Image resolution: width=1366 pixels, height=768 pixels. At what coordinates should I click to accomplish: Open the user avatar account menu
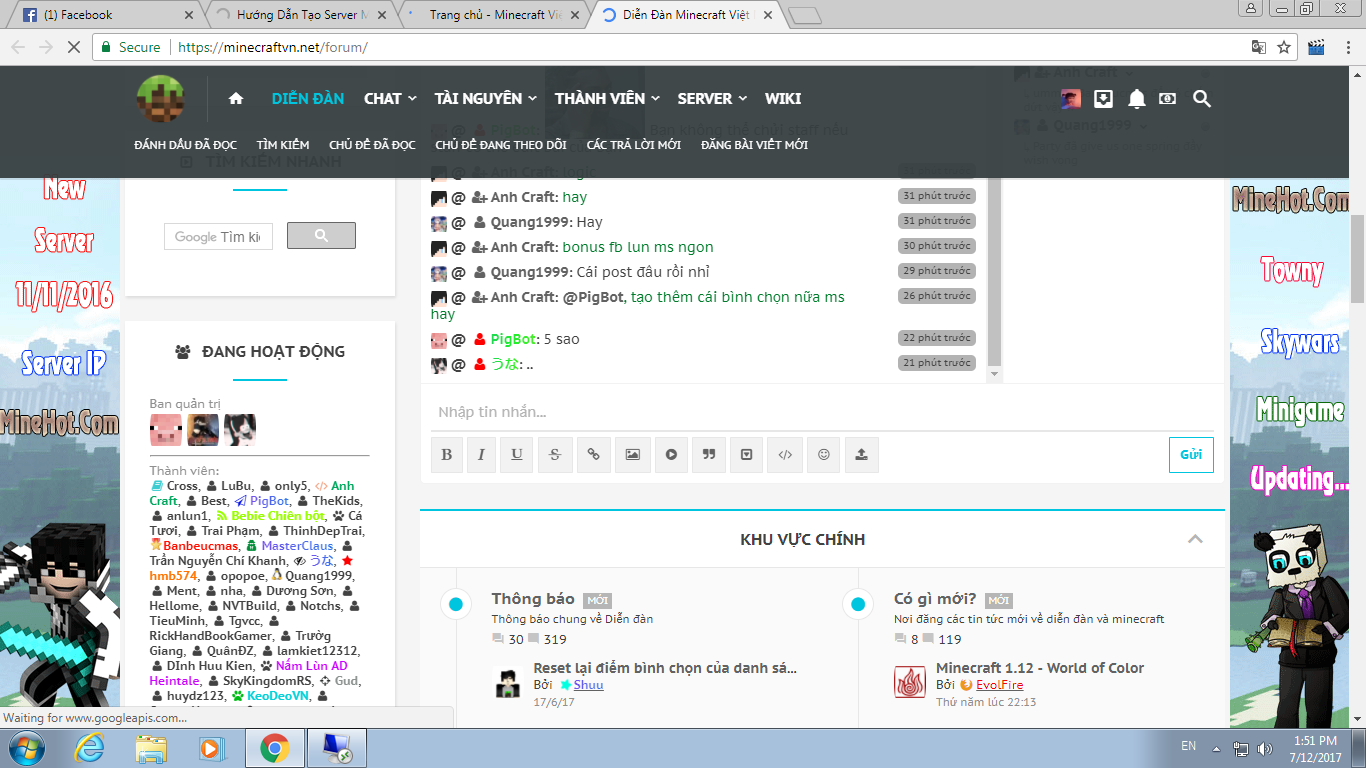coord(1071,98)
